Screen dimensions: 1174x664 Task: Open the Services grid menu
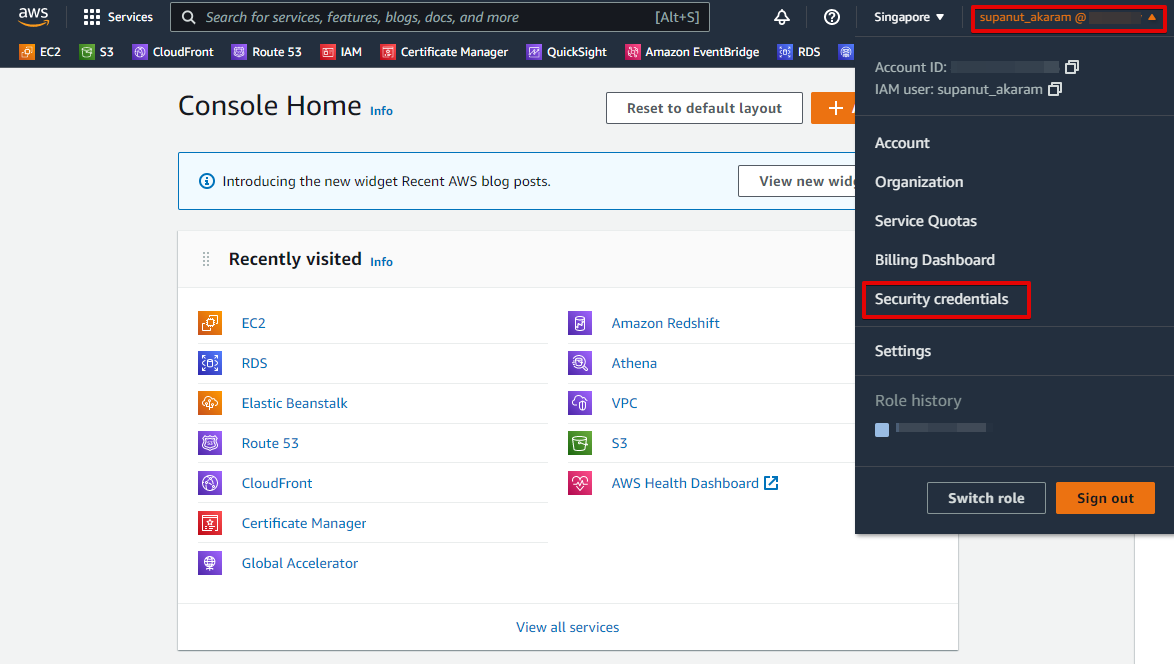click(x=118, y=17)
